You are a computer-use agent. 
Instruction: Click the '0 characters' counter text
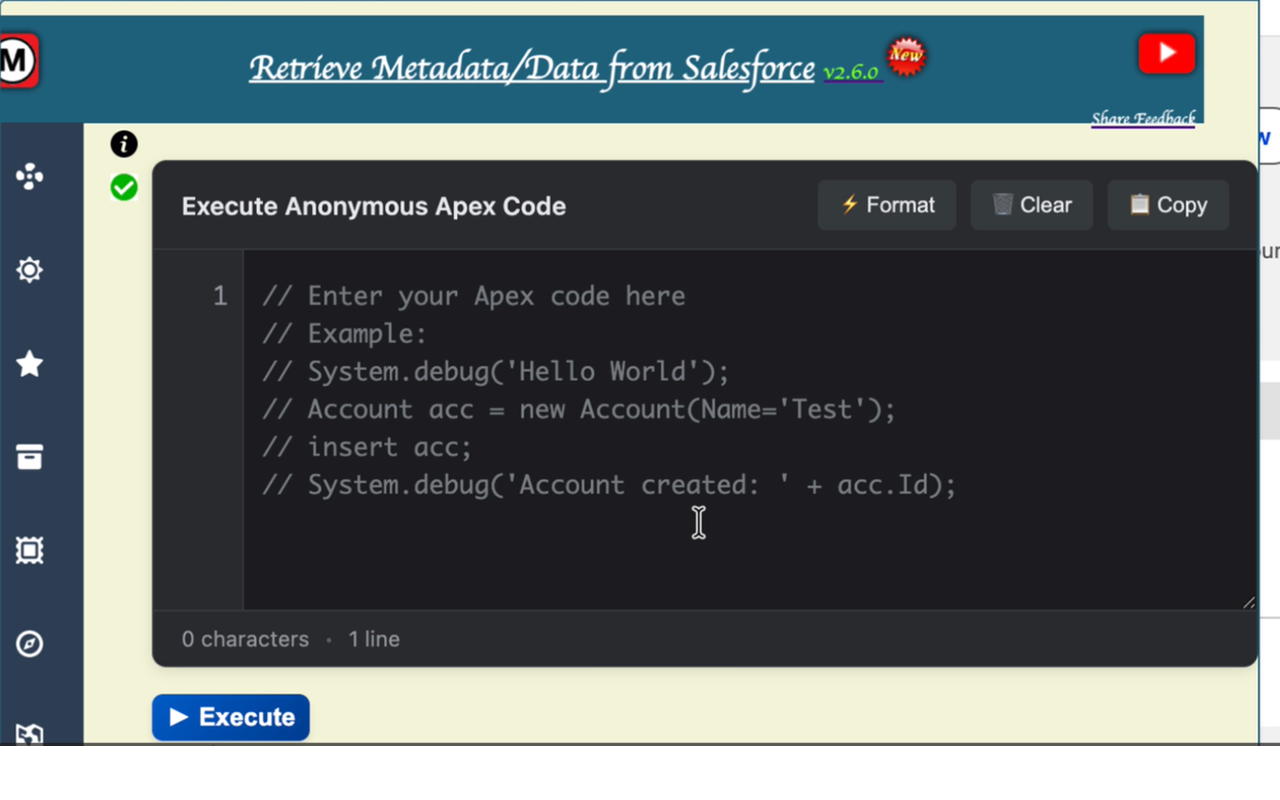245,639
